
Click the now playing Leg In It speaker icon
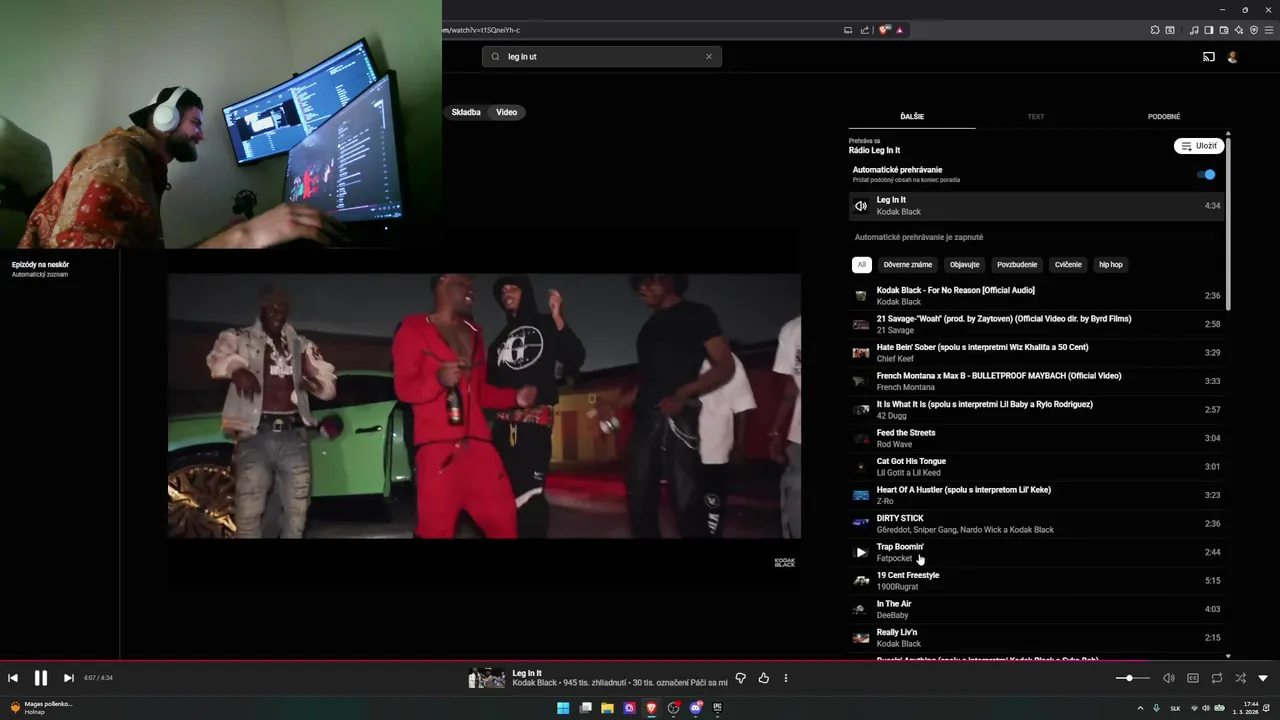pos(861,206)
